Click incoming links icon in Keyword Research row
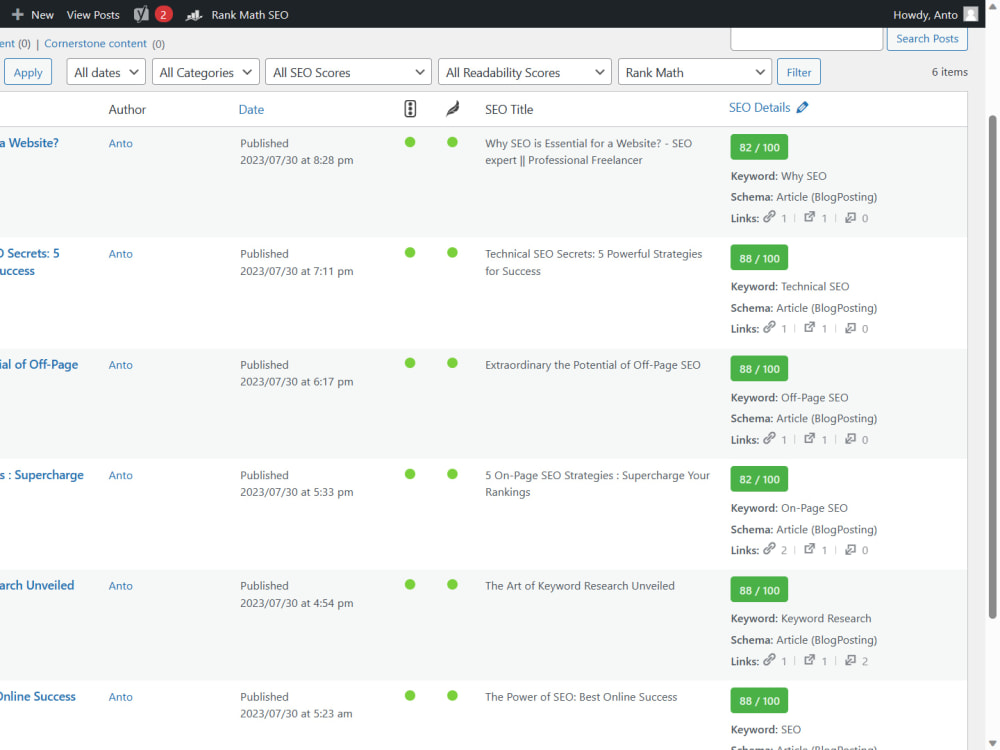 pos(850,660)
